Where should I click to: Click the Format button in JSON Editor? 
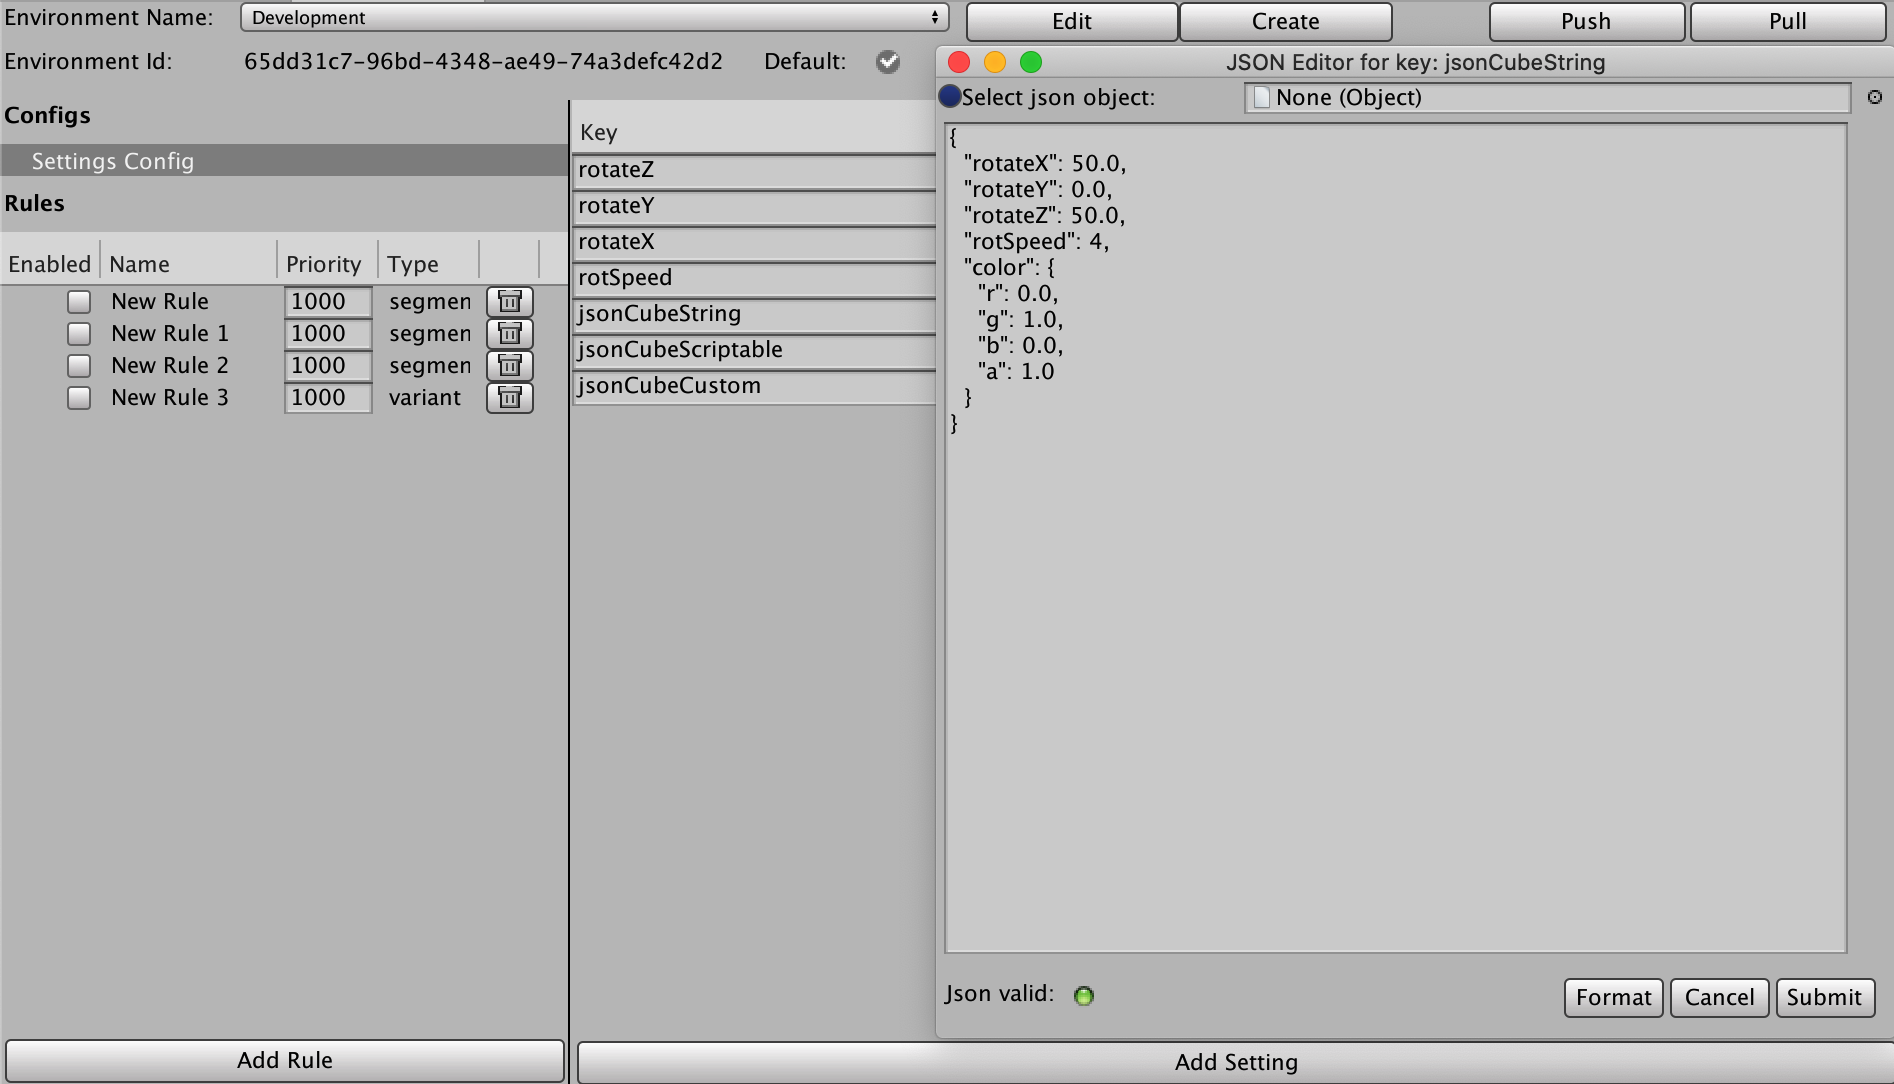tap(1612, 997)
